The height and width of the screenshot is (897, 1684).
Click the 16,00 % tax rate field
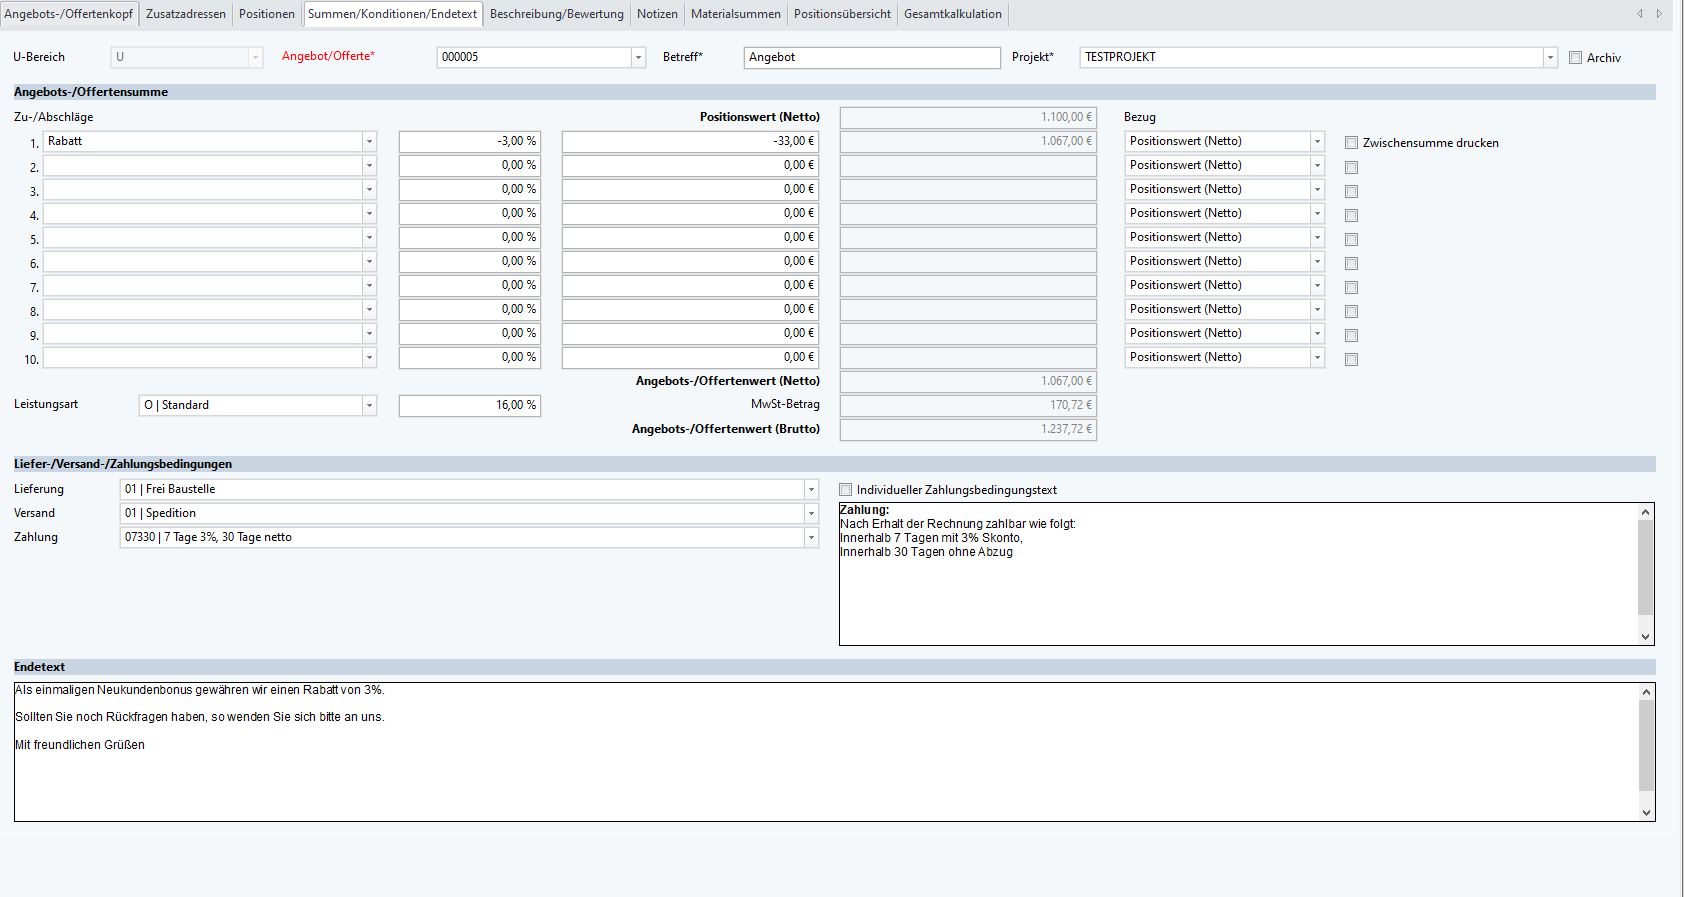[469, 406]
